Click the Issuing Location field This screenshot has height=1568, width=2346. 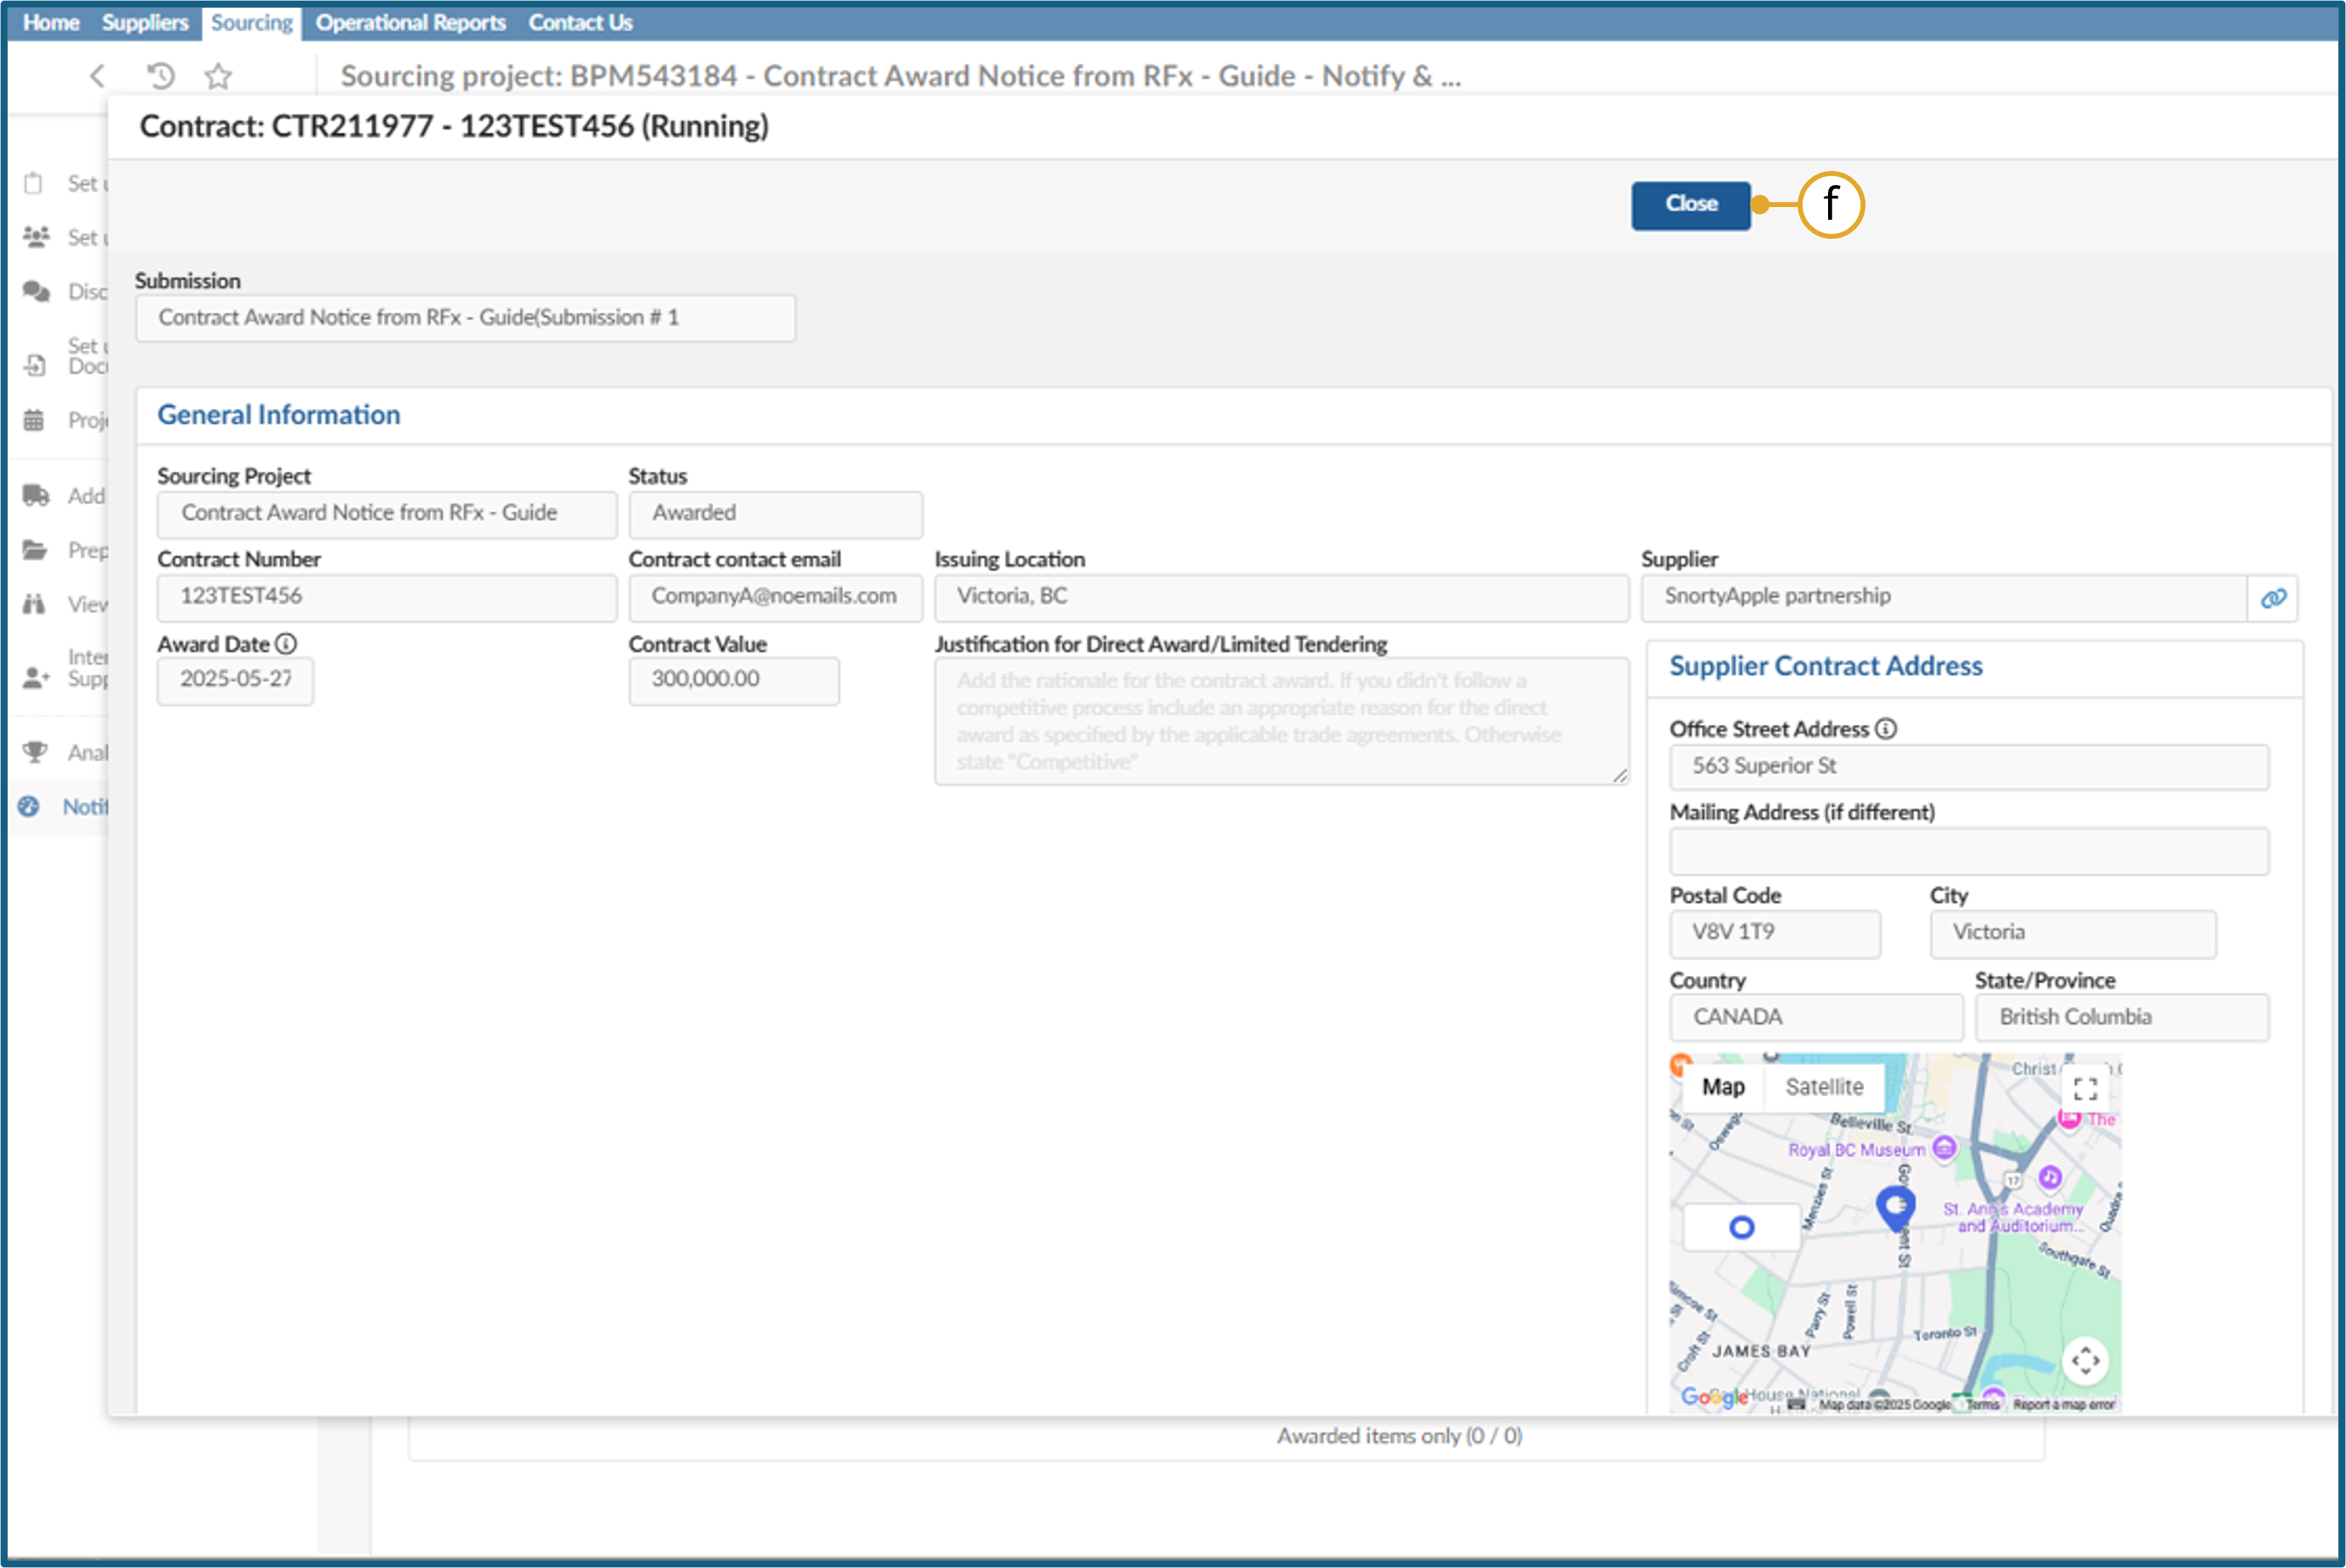[x=1281, y=597]
